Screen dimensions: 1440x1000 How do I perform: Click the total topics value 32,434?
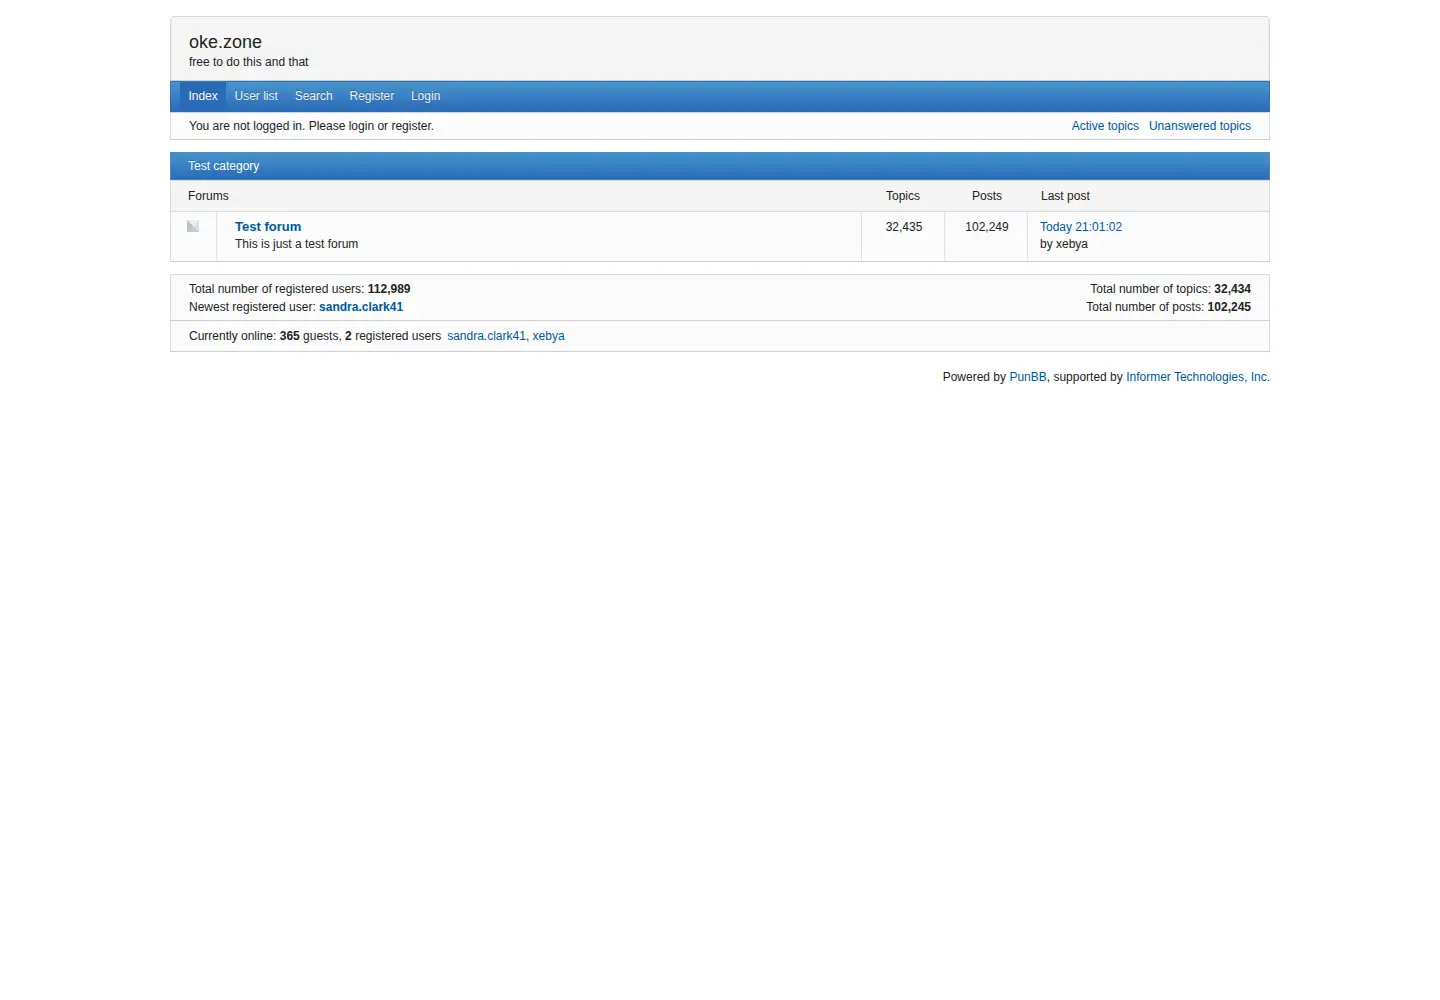tap(1232, 289)
